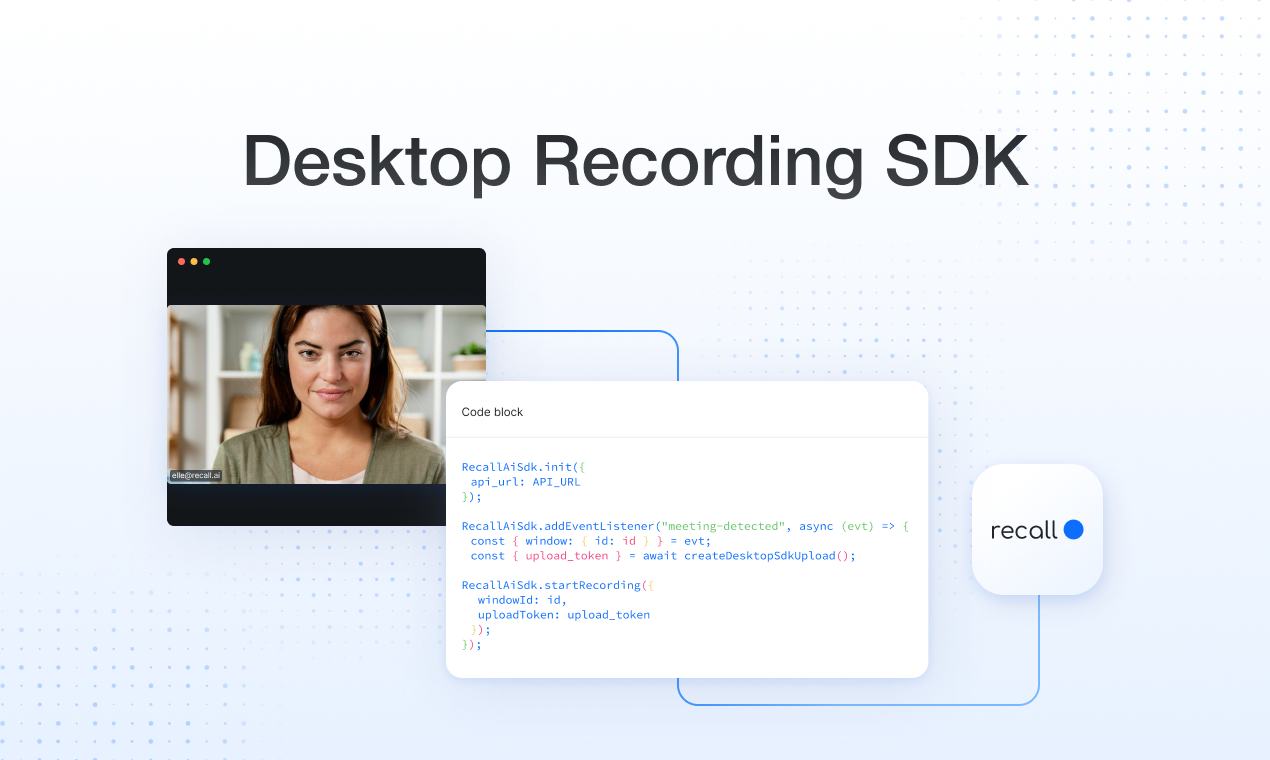Click the "api_url: API_URL" code line
Viewport: 1270px width, 760px height.
pos(525,482)
